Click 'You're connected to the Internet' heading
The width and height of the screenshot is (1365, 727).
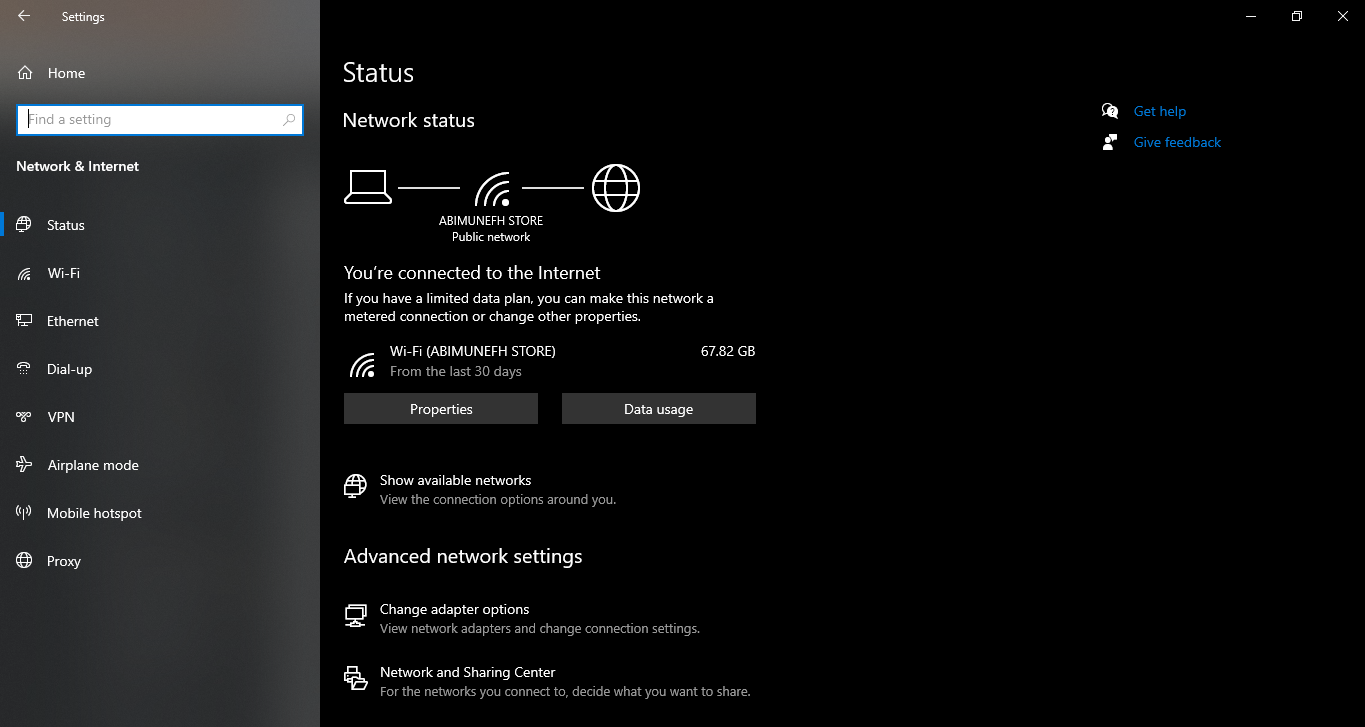472,273
